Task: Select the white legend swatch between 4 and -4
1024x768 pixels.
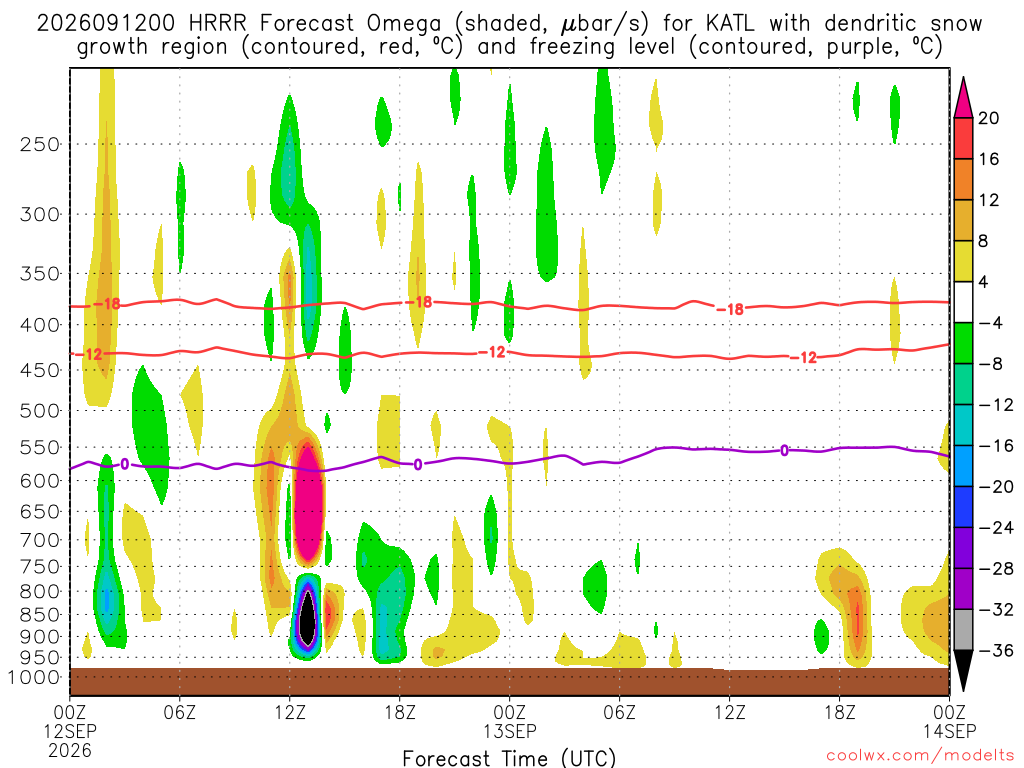Action: 963,302
